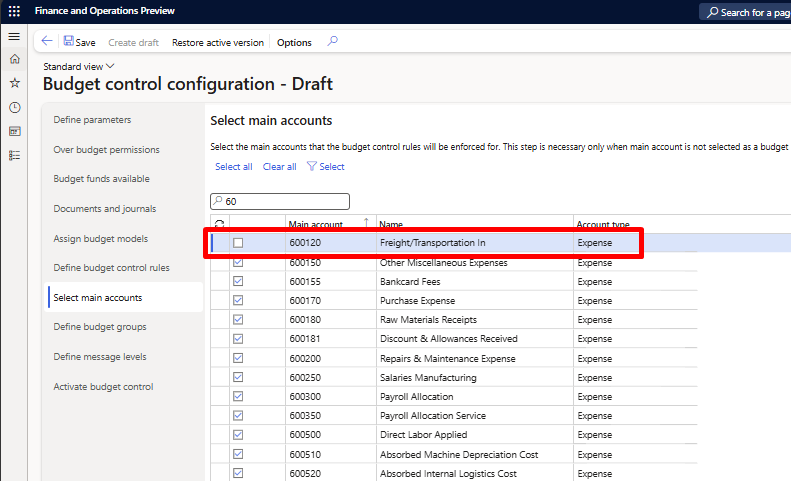
Task: Expand the hamburger navigation menu
Action: (x=14, y=36)
